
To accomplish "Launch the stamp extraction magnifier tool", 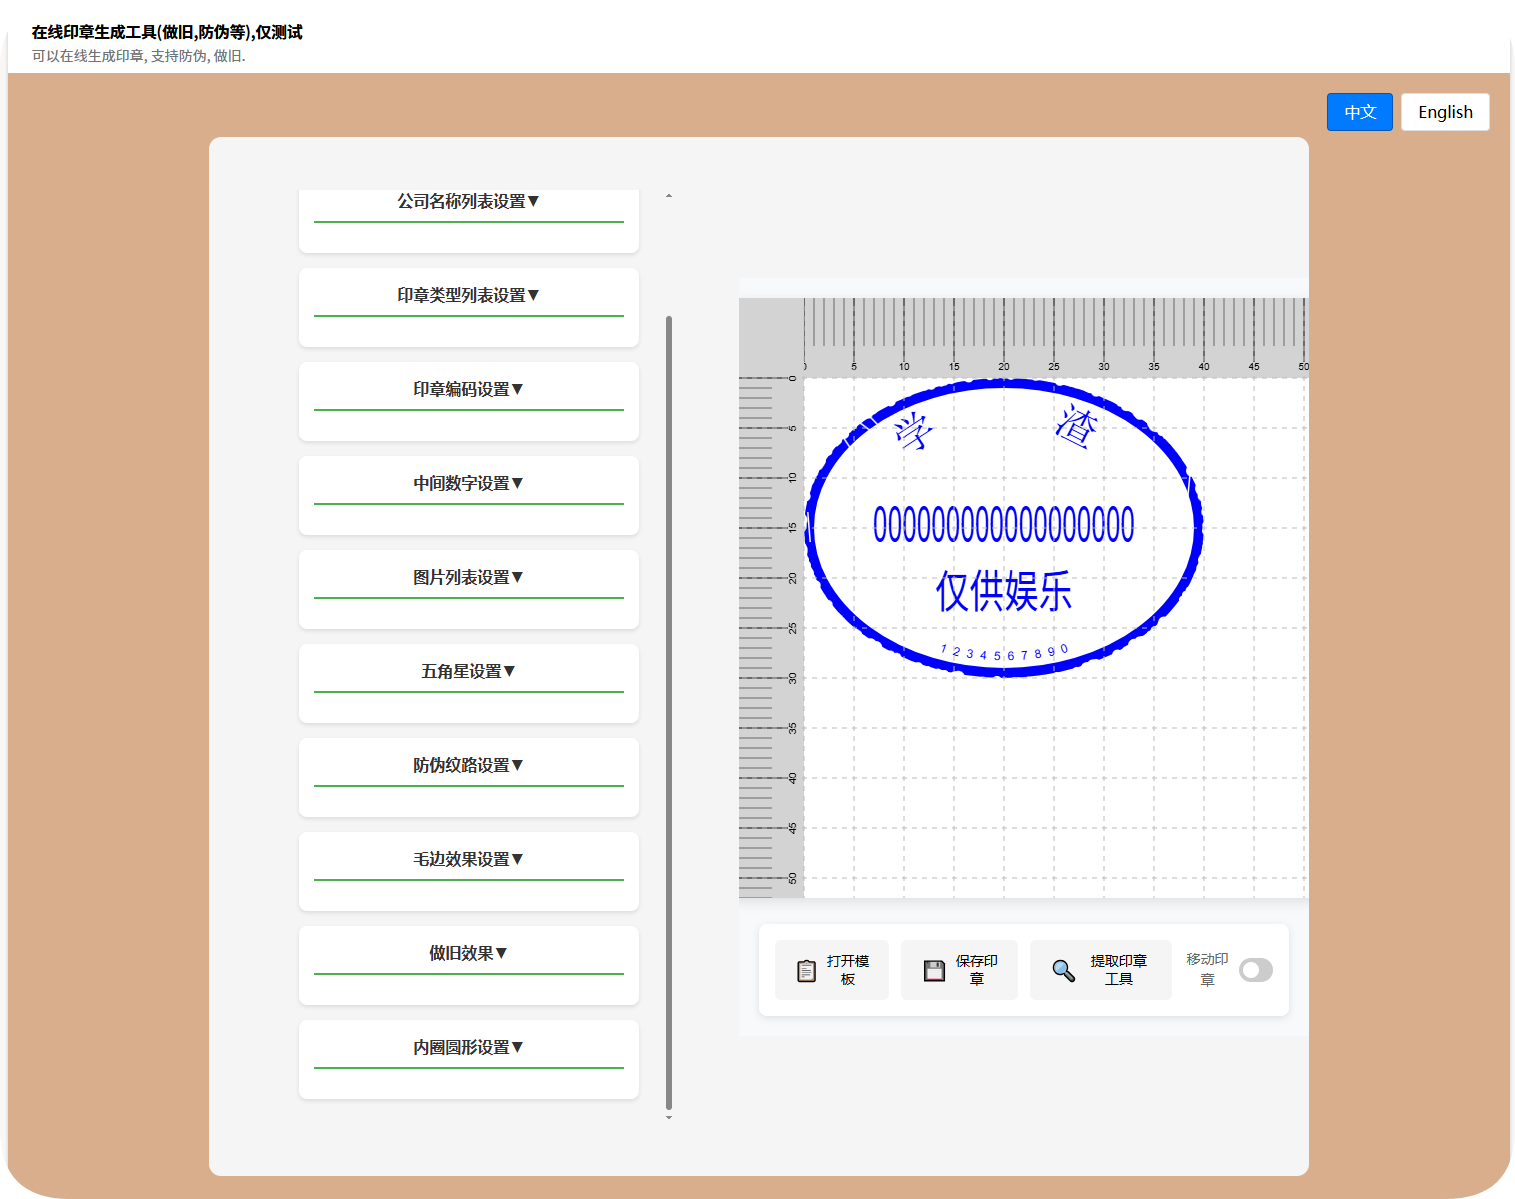I will click(x=1100, y=969).
